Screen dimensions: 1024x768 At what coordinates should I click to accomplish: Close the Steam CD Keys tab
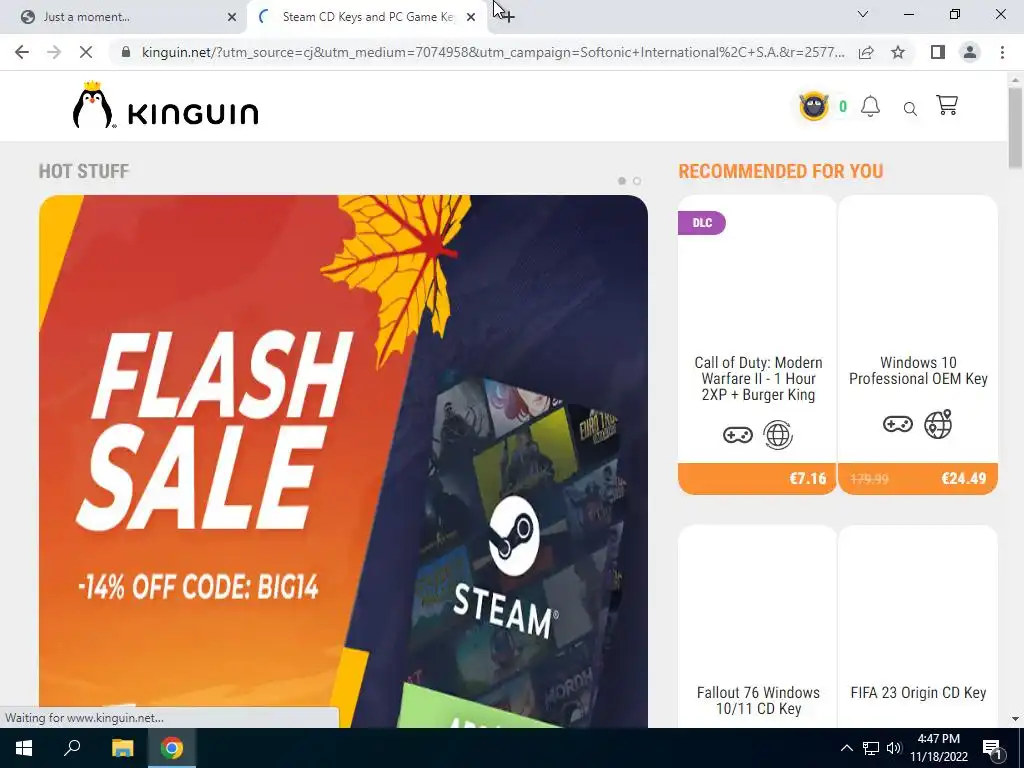pos(471,17)
